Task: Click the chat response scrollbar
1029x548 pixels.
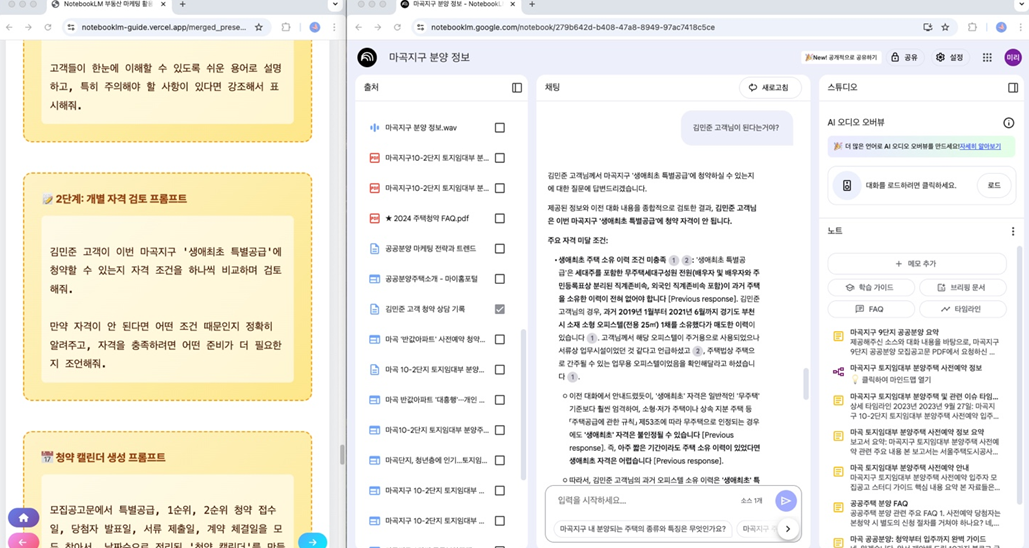Action: [x=806, y=384]
